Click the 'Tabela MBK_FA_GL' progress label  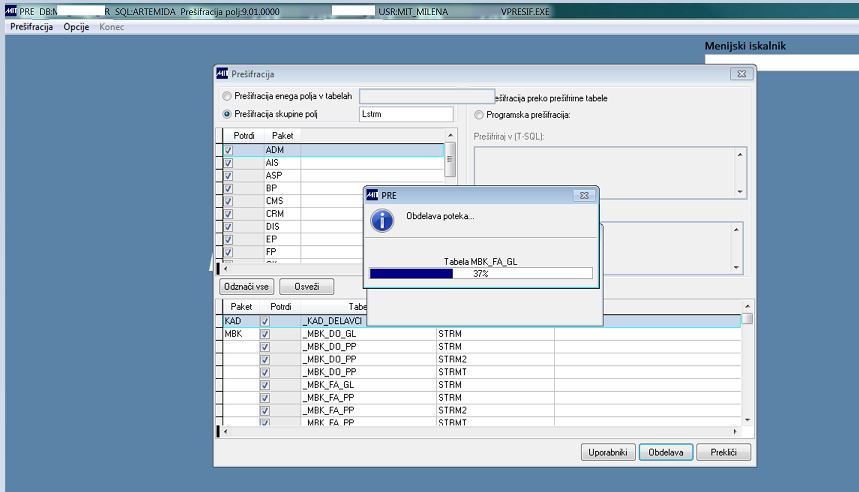tap(480, 262)
